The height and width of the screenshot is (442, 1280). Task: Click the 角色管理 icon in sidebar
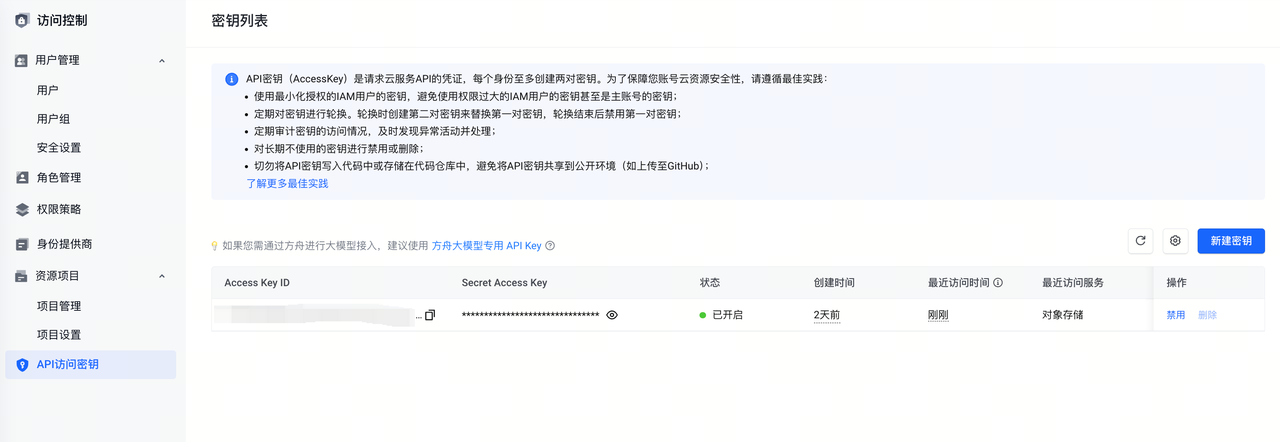tap(22, 178)
